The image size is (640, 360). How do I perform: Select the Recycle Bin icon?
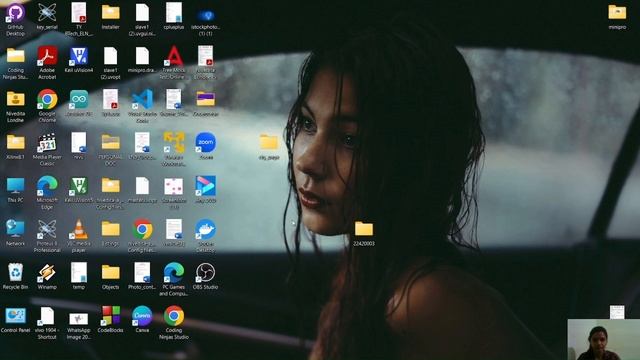click(16, 272)
